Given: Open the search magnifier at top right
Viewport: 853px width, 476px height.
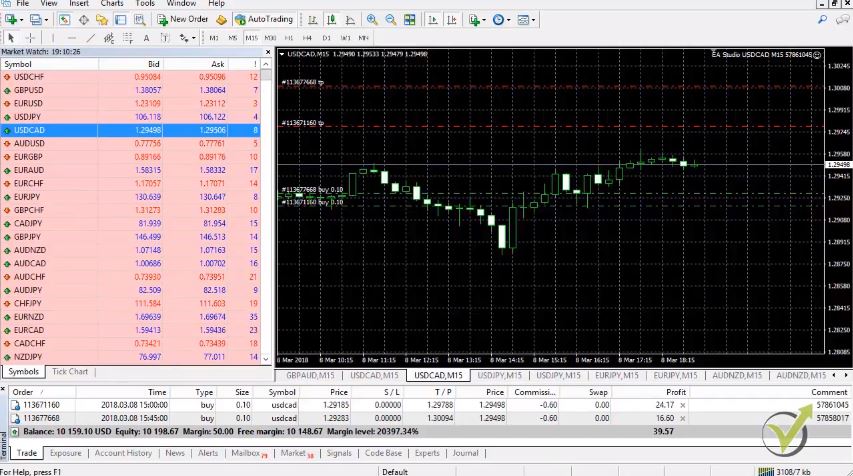Looking at the screenshot, I should 823,20.
